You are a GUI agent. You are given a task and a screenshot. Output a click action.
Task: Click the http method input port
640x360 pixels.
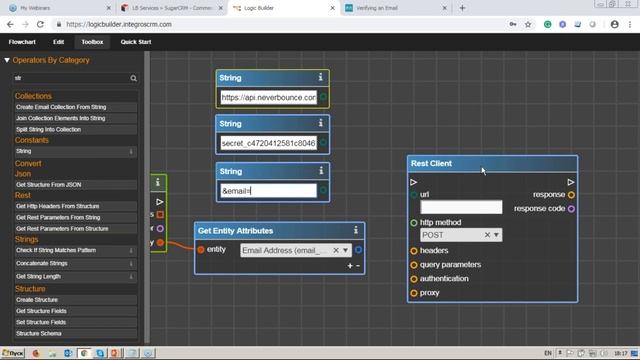[413, 222]
